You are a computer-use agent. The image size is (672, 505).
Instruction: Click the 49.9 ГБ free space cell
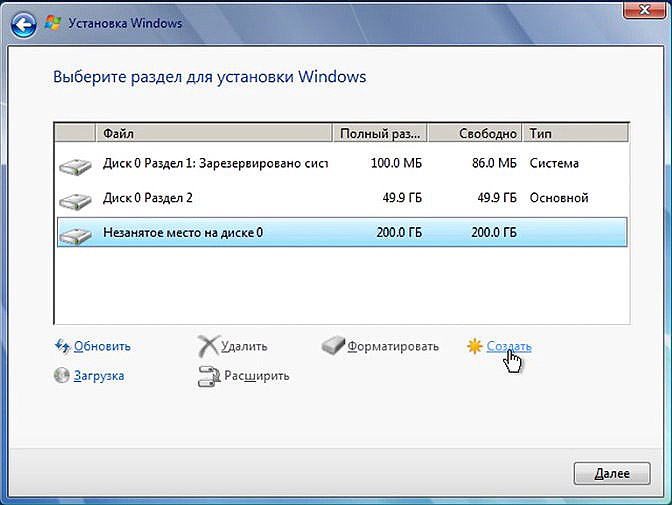coord(497,198)
